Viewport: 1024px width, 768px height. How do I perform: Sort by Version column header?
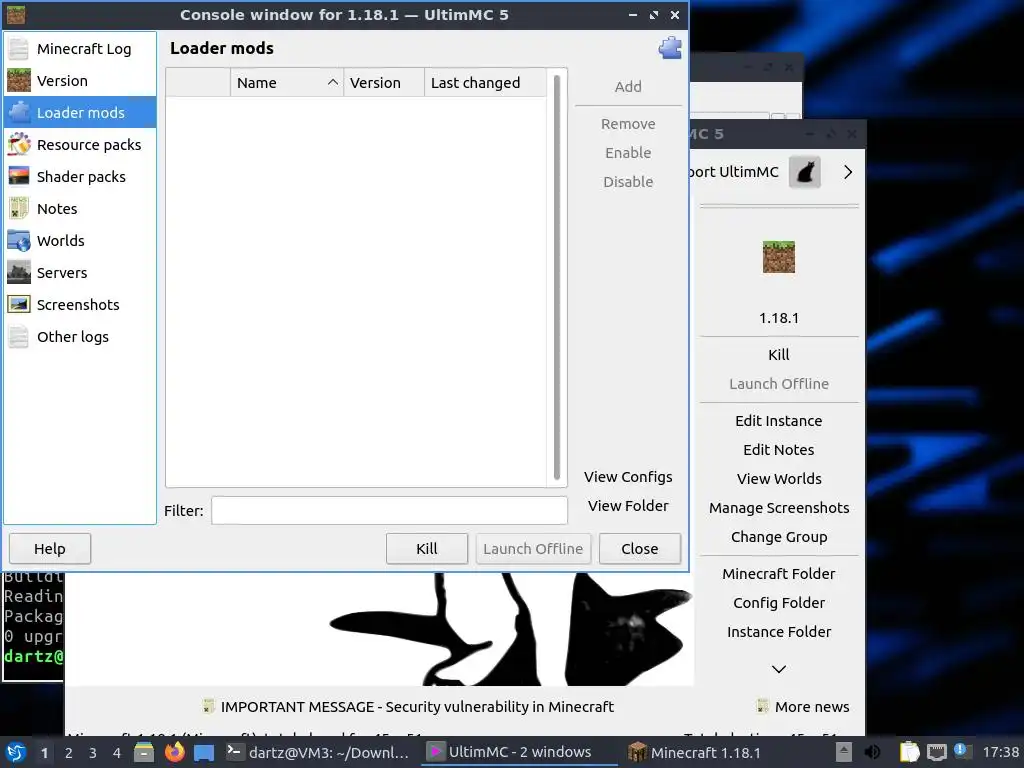pyautogui.click(x=384, y=83)
